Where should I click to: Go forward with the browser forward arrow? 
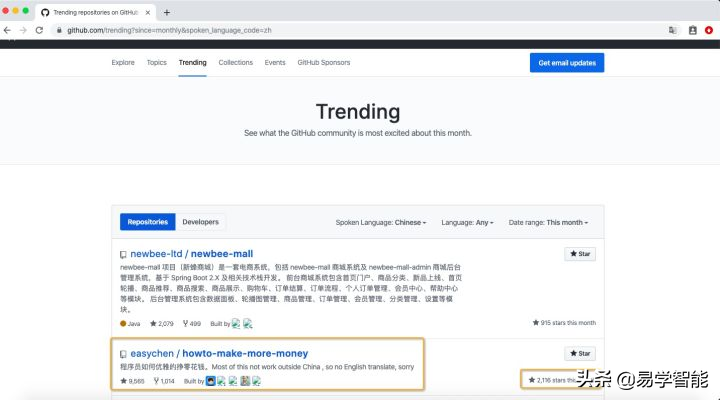(23, 30)
